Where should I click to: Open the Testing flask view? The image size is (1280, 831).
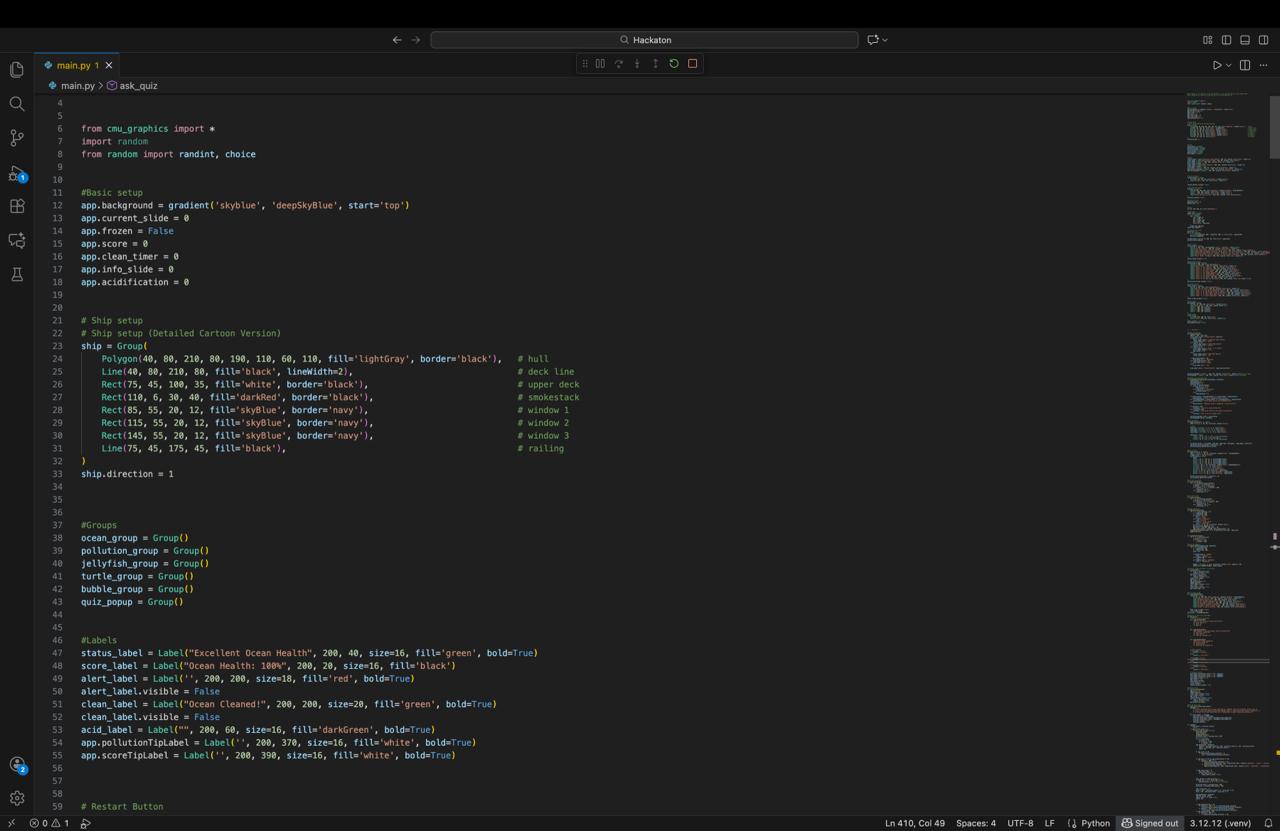17,274
